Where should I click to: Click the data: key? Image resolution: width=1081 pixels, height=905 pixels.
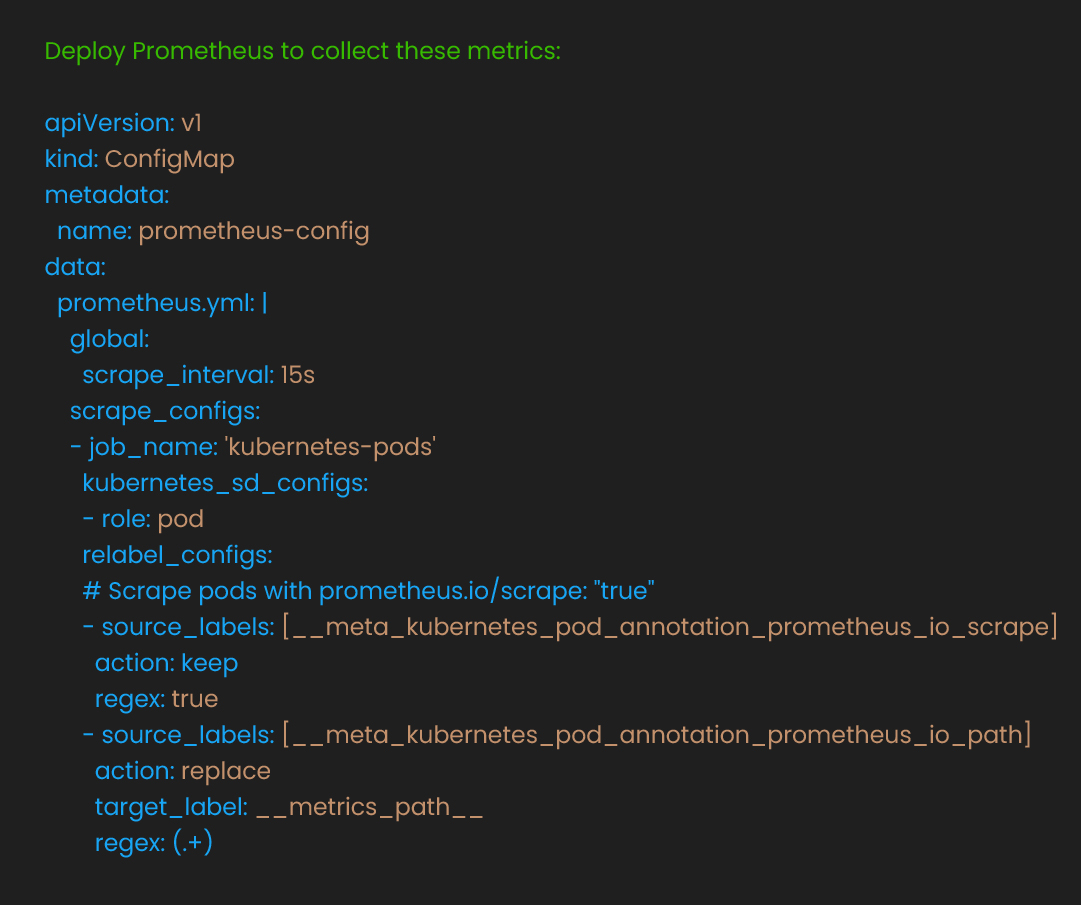pyautogui.click(x=75, y=267)
